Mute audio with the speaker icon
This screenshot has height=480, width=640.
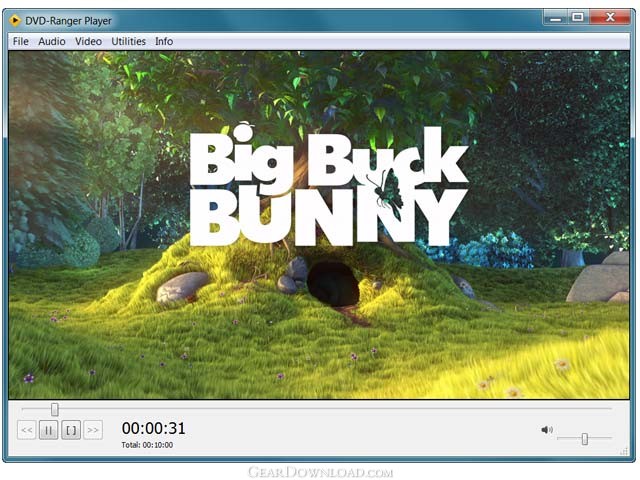click(x=547, y=430)
